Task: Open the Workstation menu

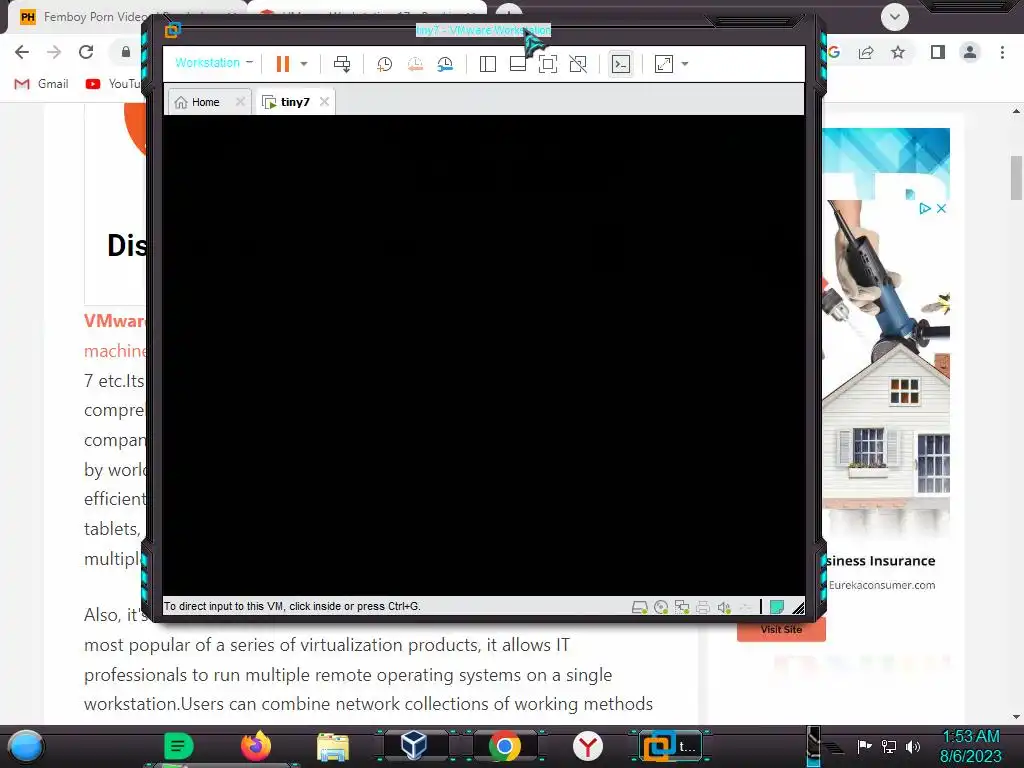Action: pyautogui.click(x=214, y=63)
